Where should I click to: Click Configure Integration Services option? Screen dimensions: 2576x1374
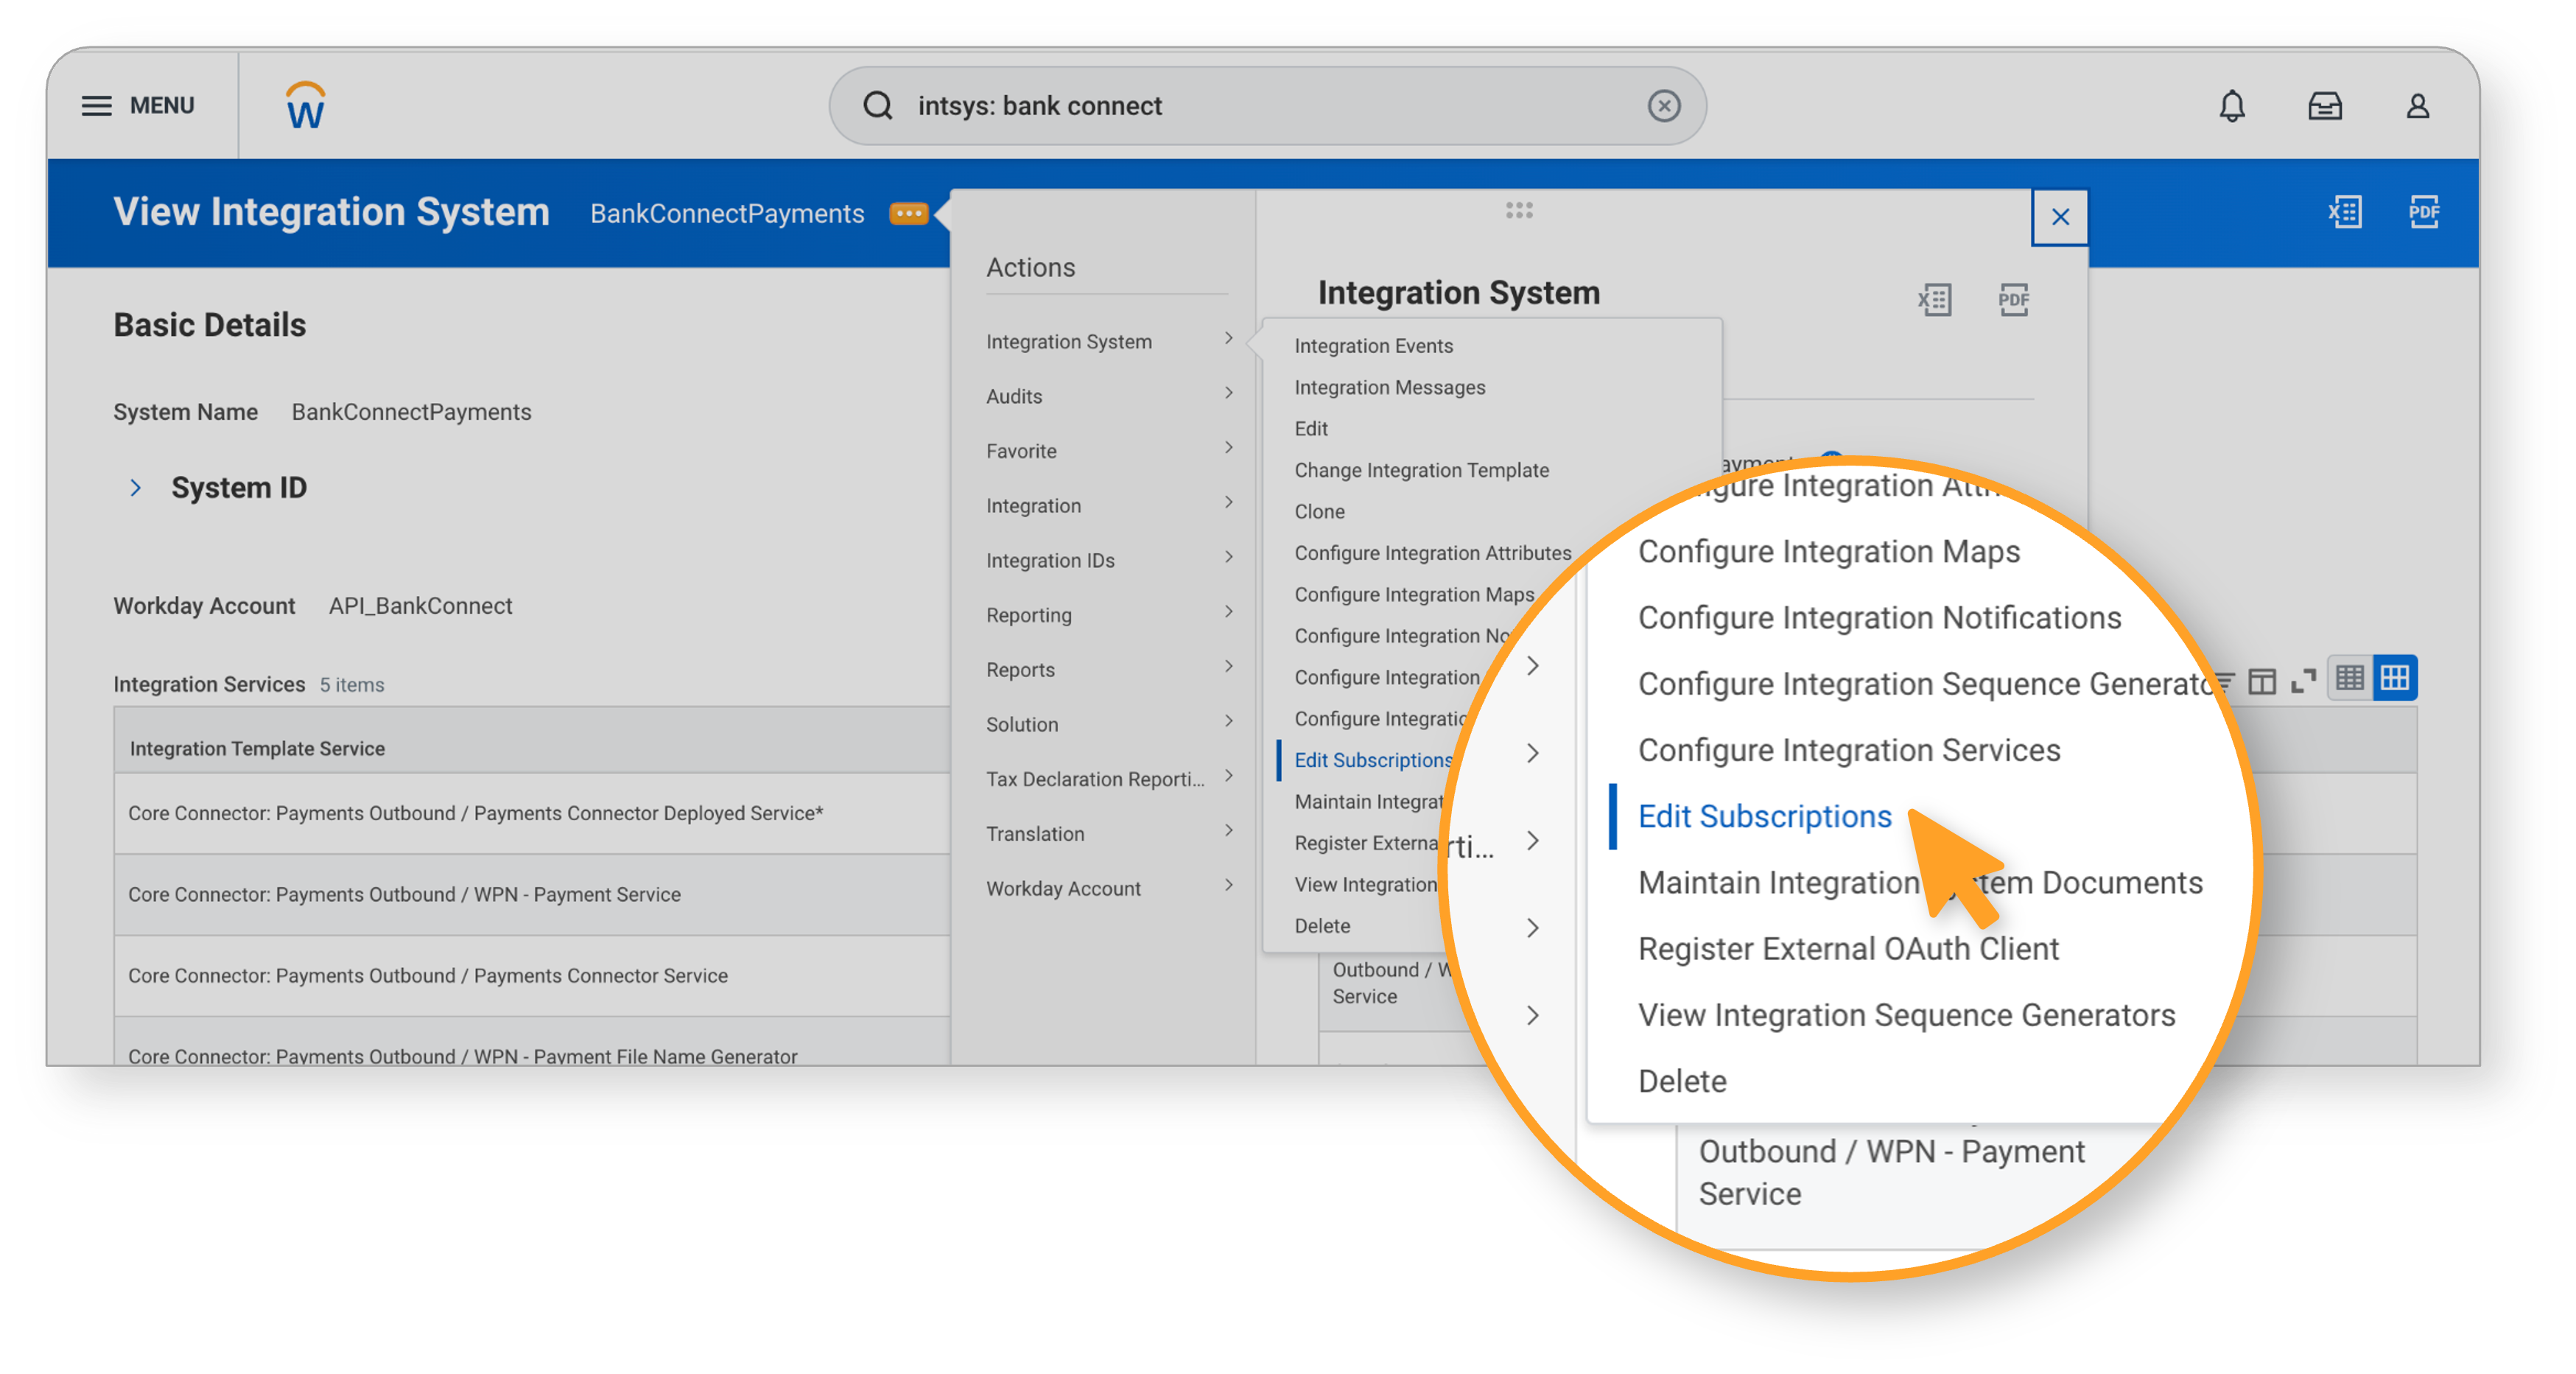pyautogui.click(x=1849, y=750)
